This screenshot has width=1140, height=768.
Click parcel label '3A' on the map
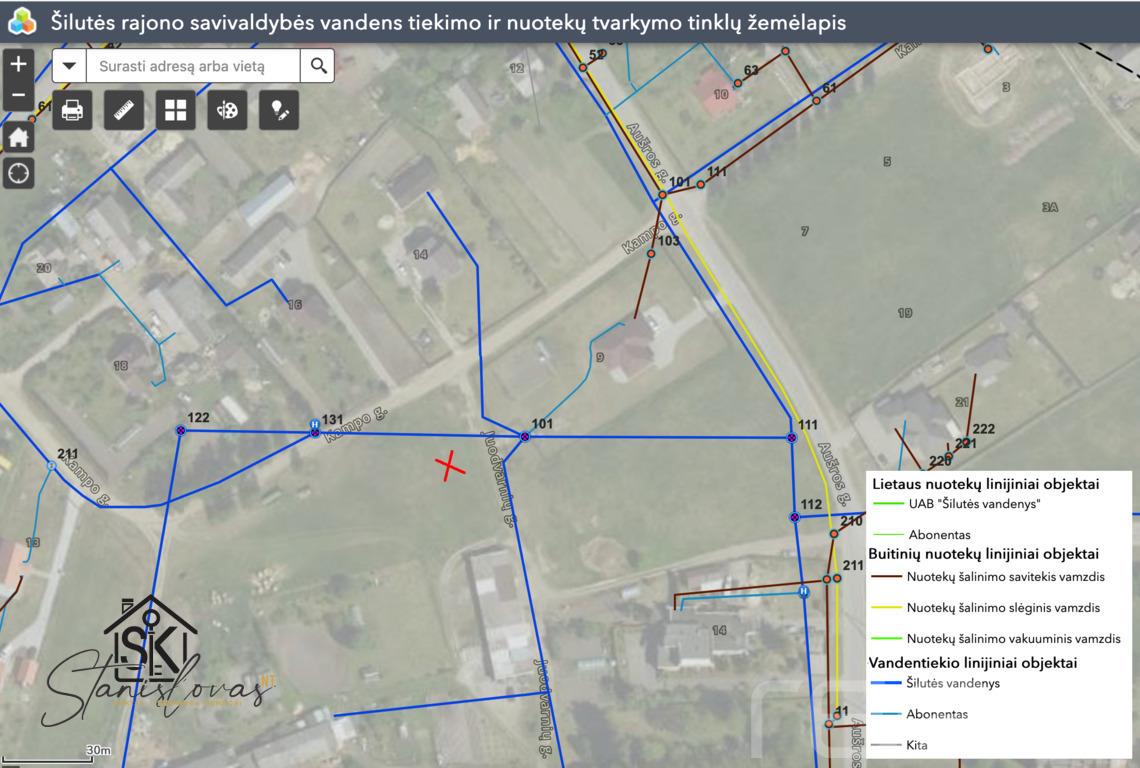[x=1050, y=207]
